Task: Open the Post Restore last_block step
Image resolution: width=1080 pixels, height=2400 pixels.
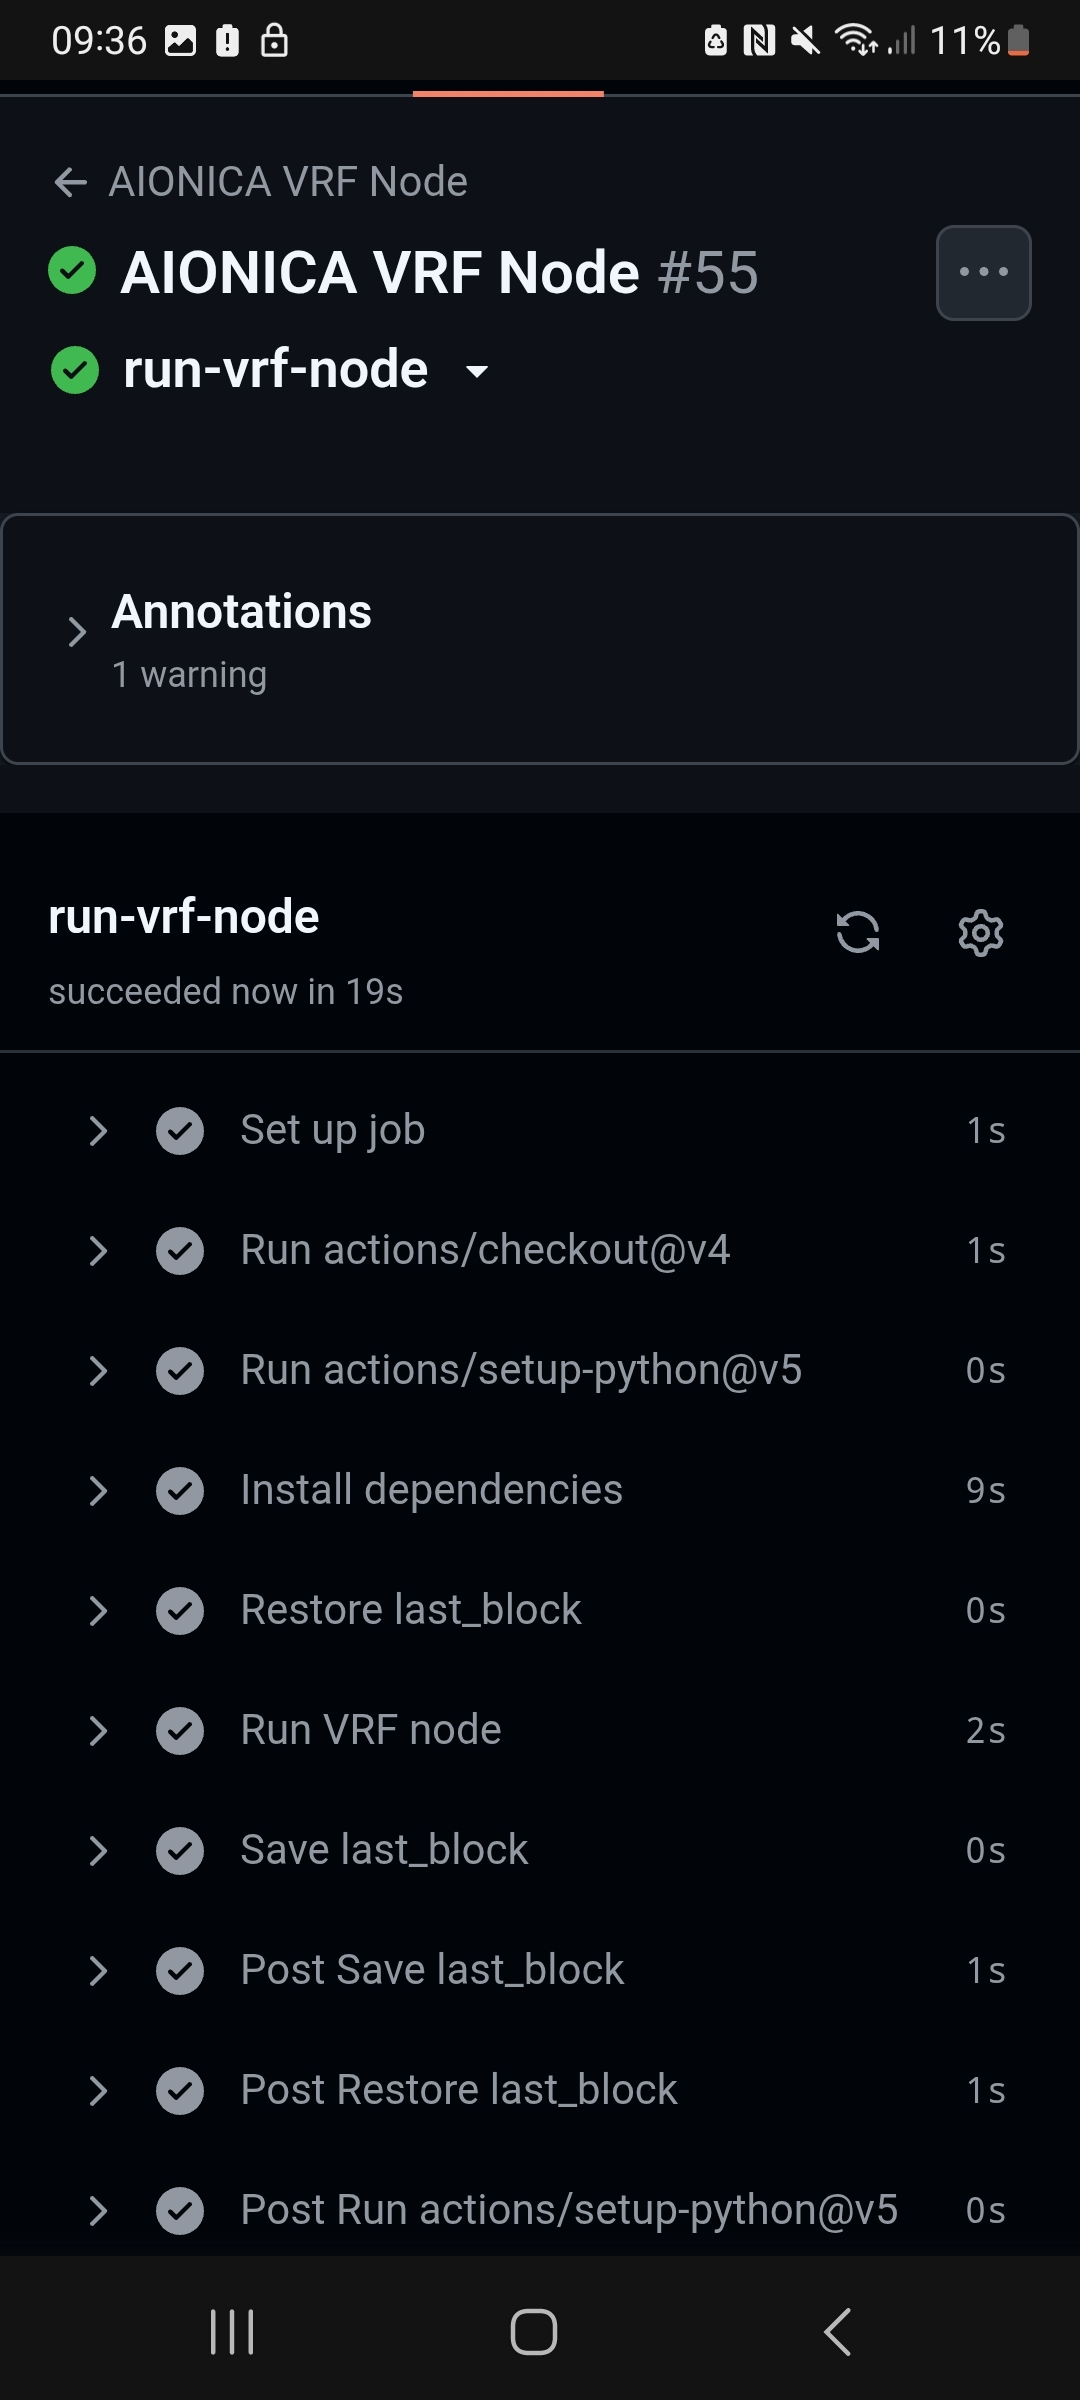Action: (x=459, y=2090)
